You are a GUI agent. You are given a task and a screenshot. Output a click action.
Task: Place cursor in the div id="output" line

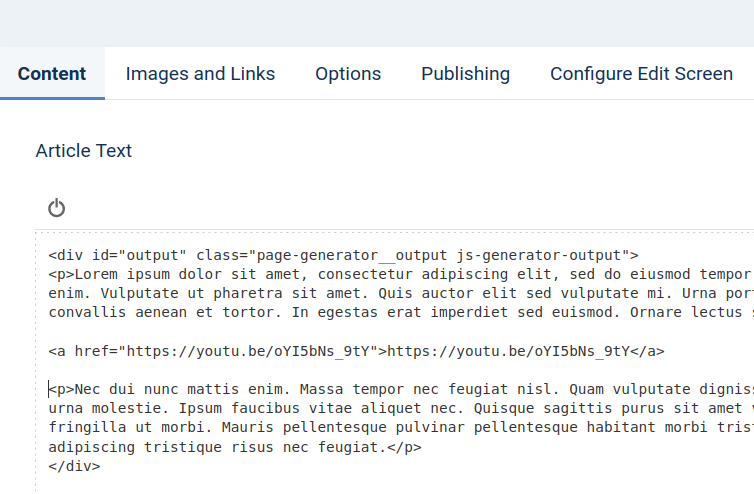[x=343, y=255]
